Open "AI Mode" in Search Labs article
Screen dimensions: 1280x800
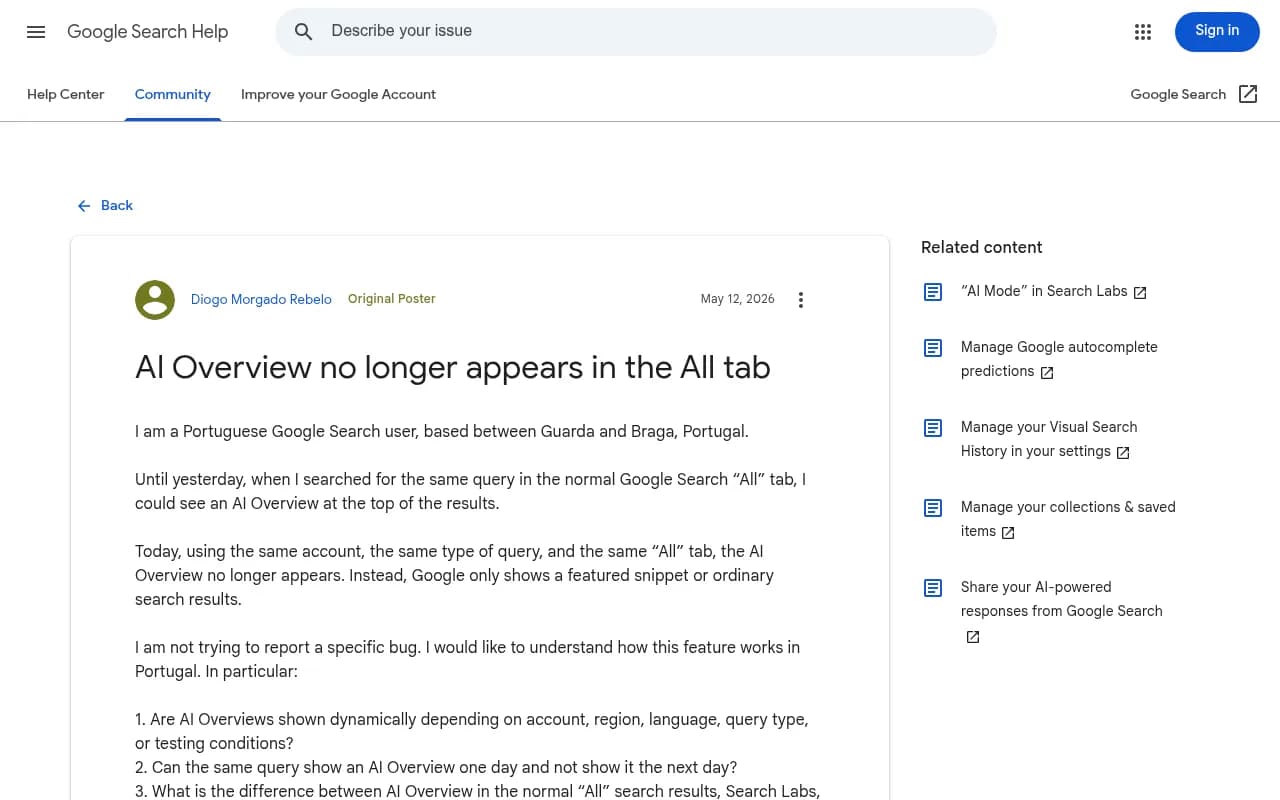click(x=1044, y=291)
